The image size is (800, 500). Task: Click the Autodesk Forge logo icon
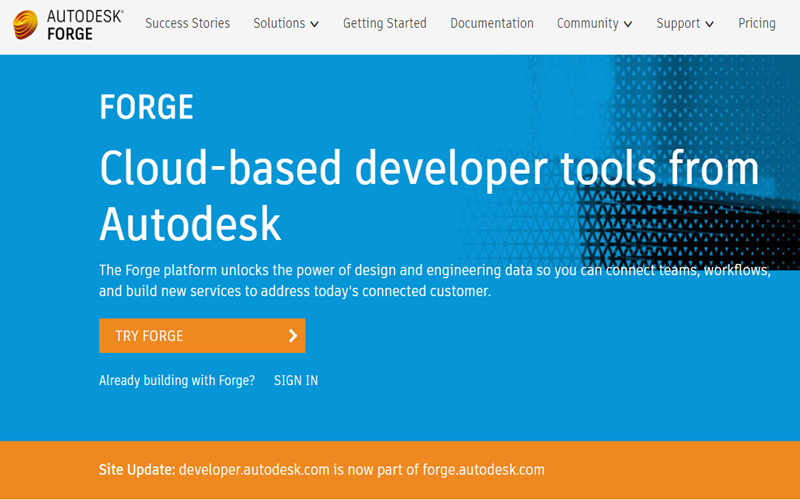point(26,24)
